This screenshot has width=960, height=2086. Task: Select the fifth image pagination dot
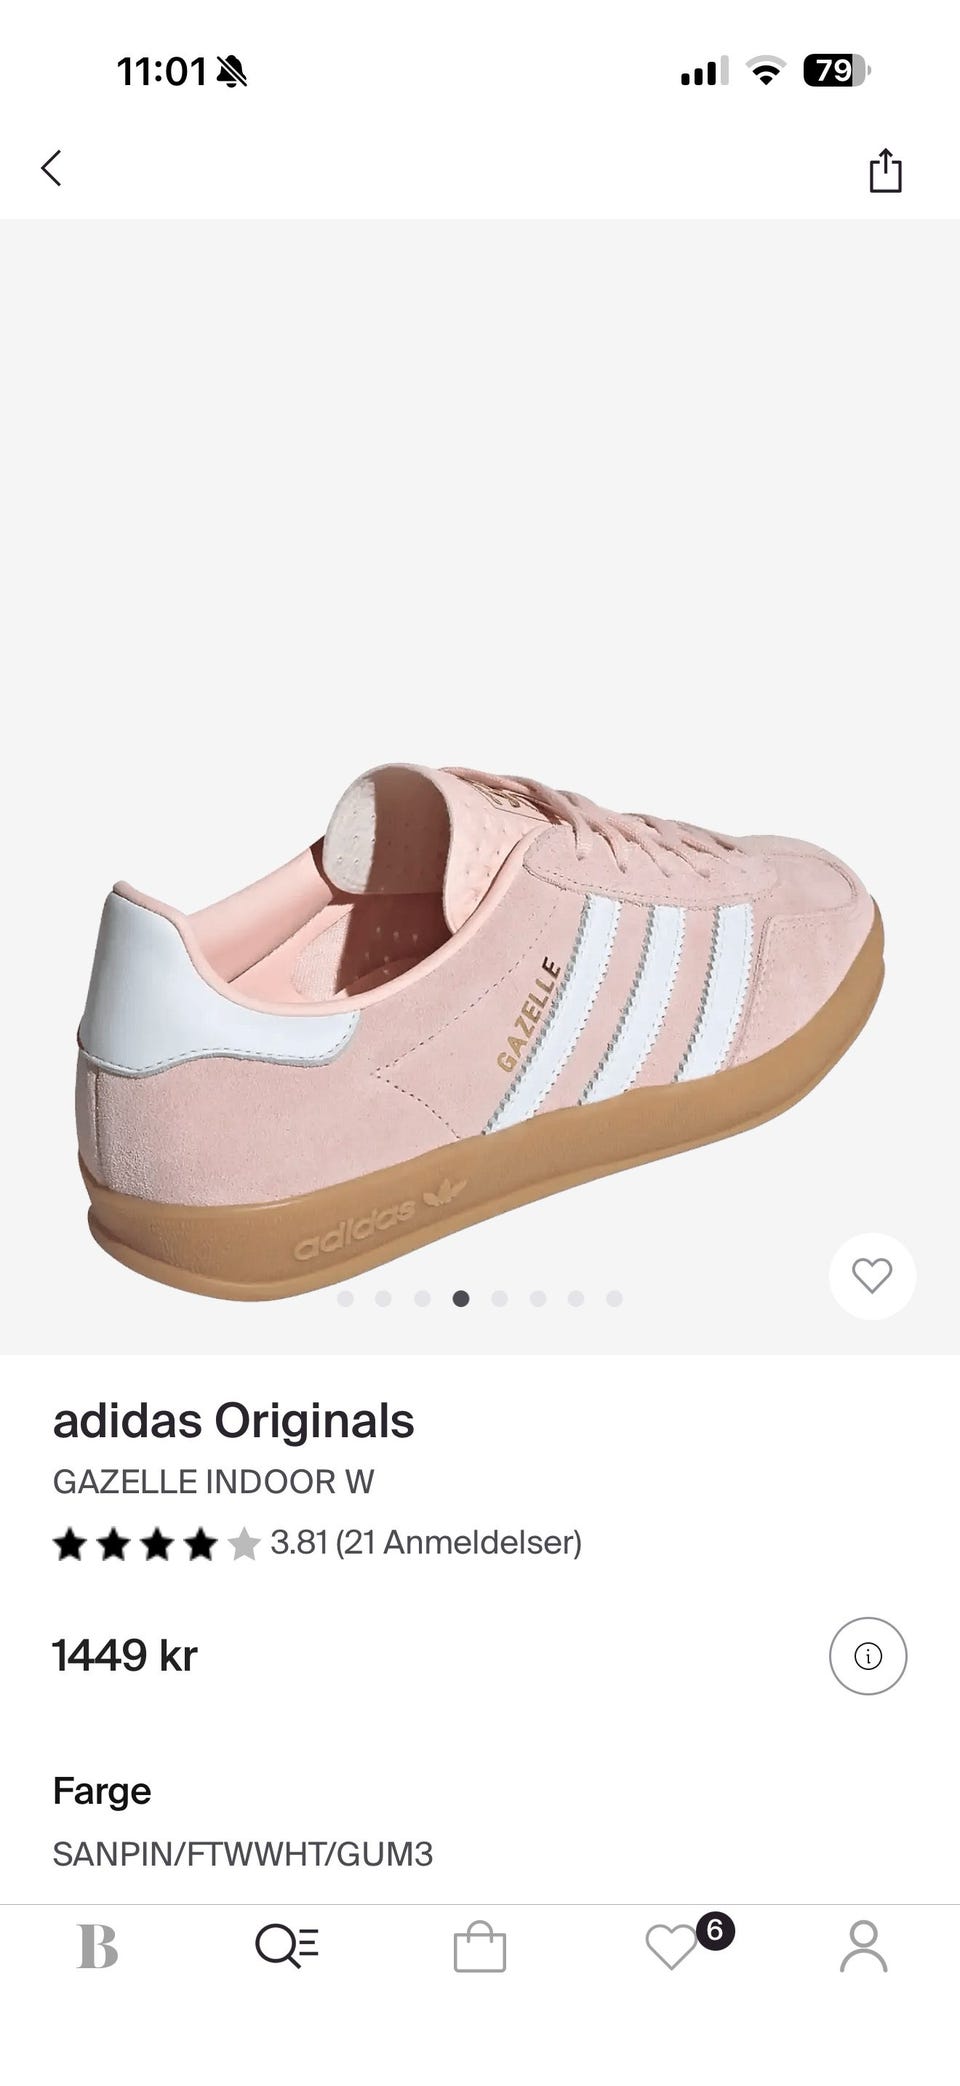tap(500, 1299)
